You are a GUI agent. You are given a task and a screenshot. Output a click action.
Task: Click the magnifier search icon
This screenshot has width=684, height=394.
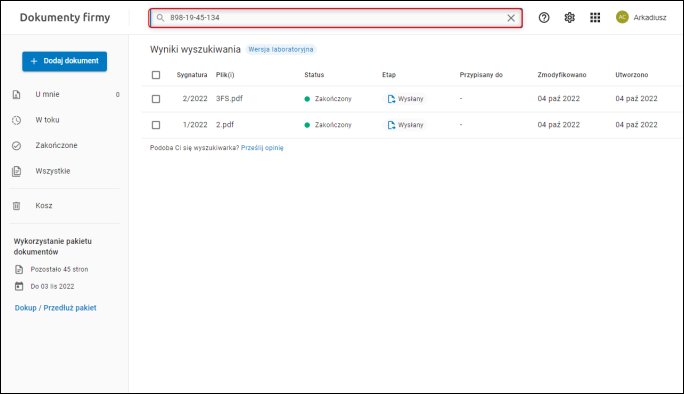[x=161, y=18]
